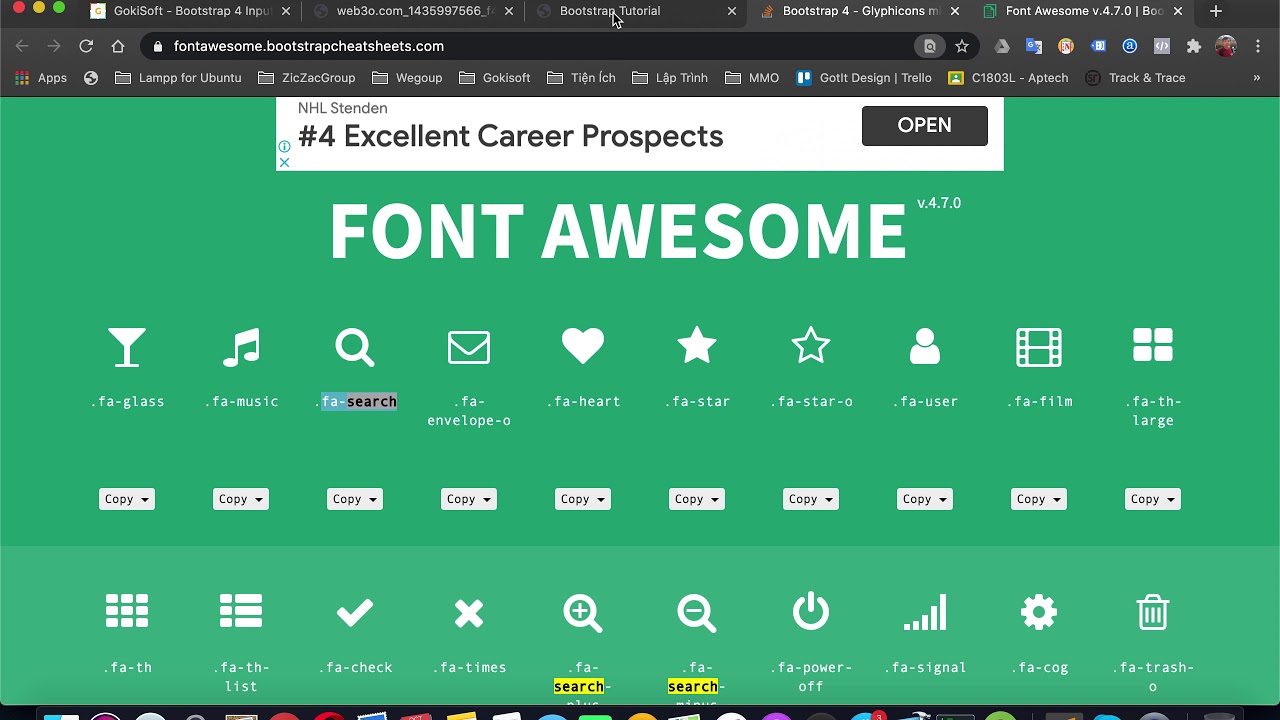The width and height of the screenshot is (1280, 720).
Task: Open Copy dropdown under fa-search
Action: 355,499
